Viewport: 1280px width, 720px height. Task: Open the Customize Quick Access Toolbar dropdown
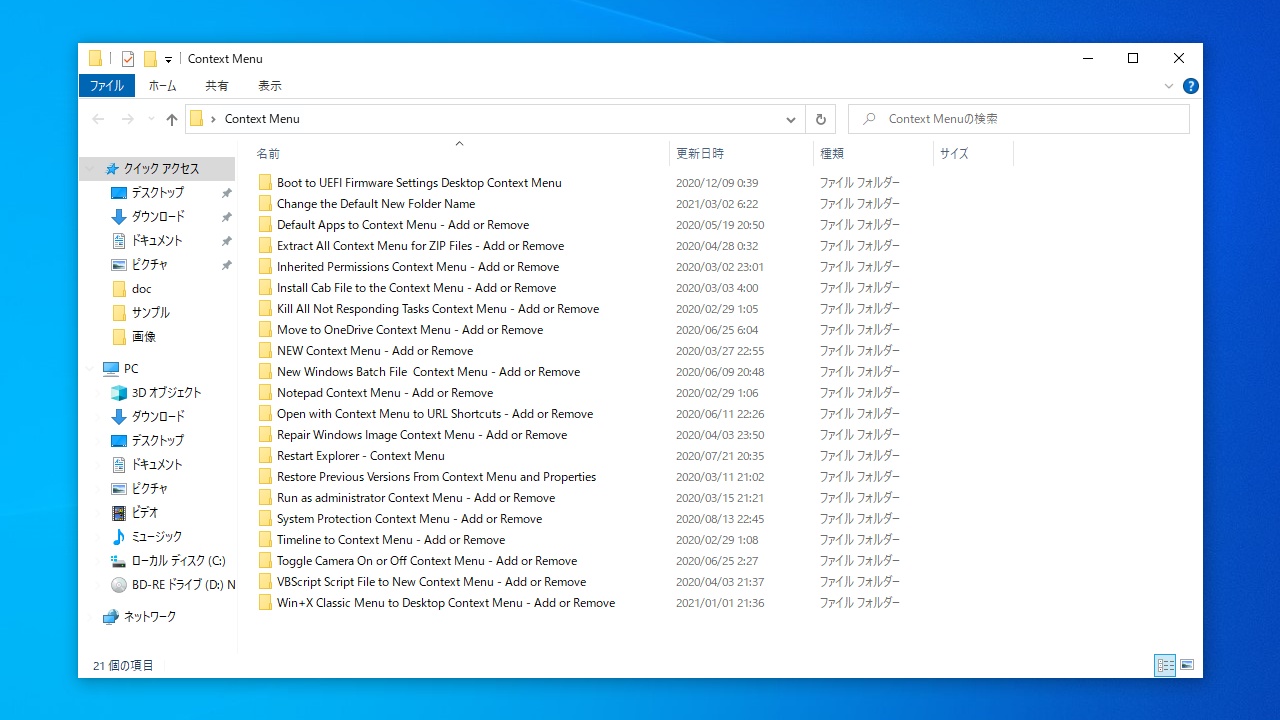(x=168, y=60)
